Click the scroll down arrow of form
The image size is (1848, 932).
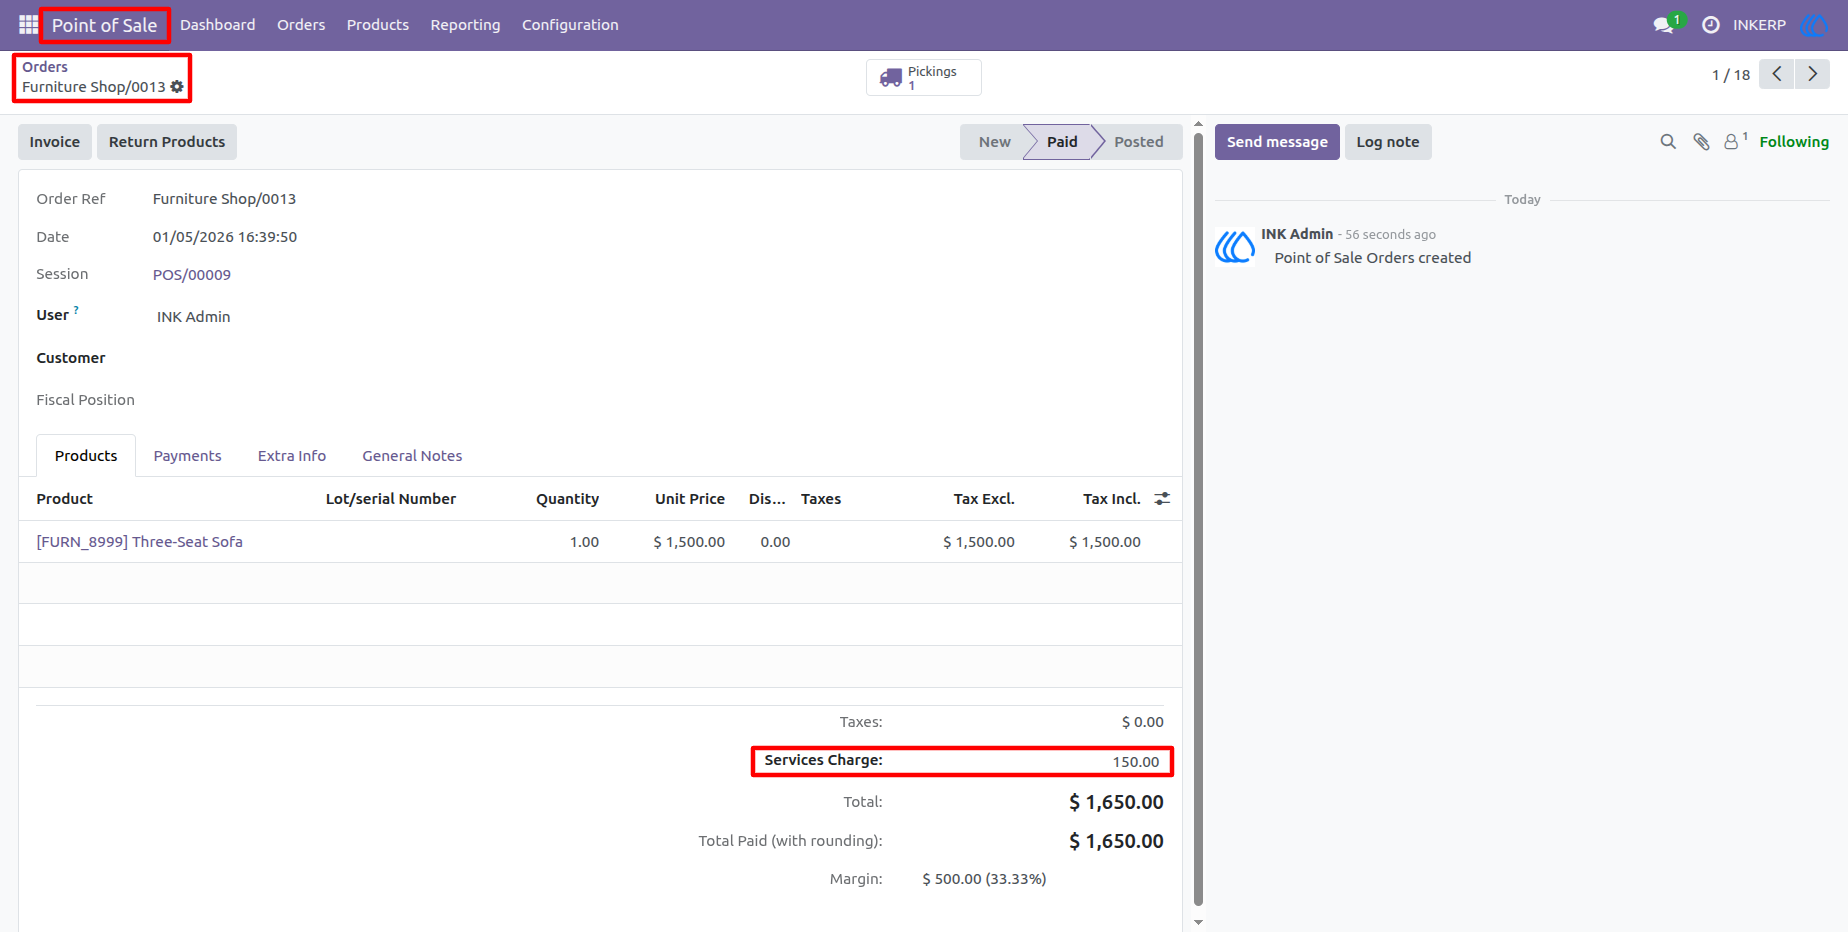click(1198, 923)
